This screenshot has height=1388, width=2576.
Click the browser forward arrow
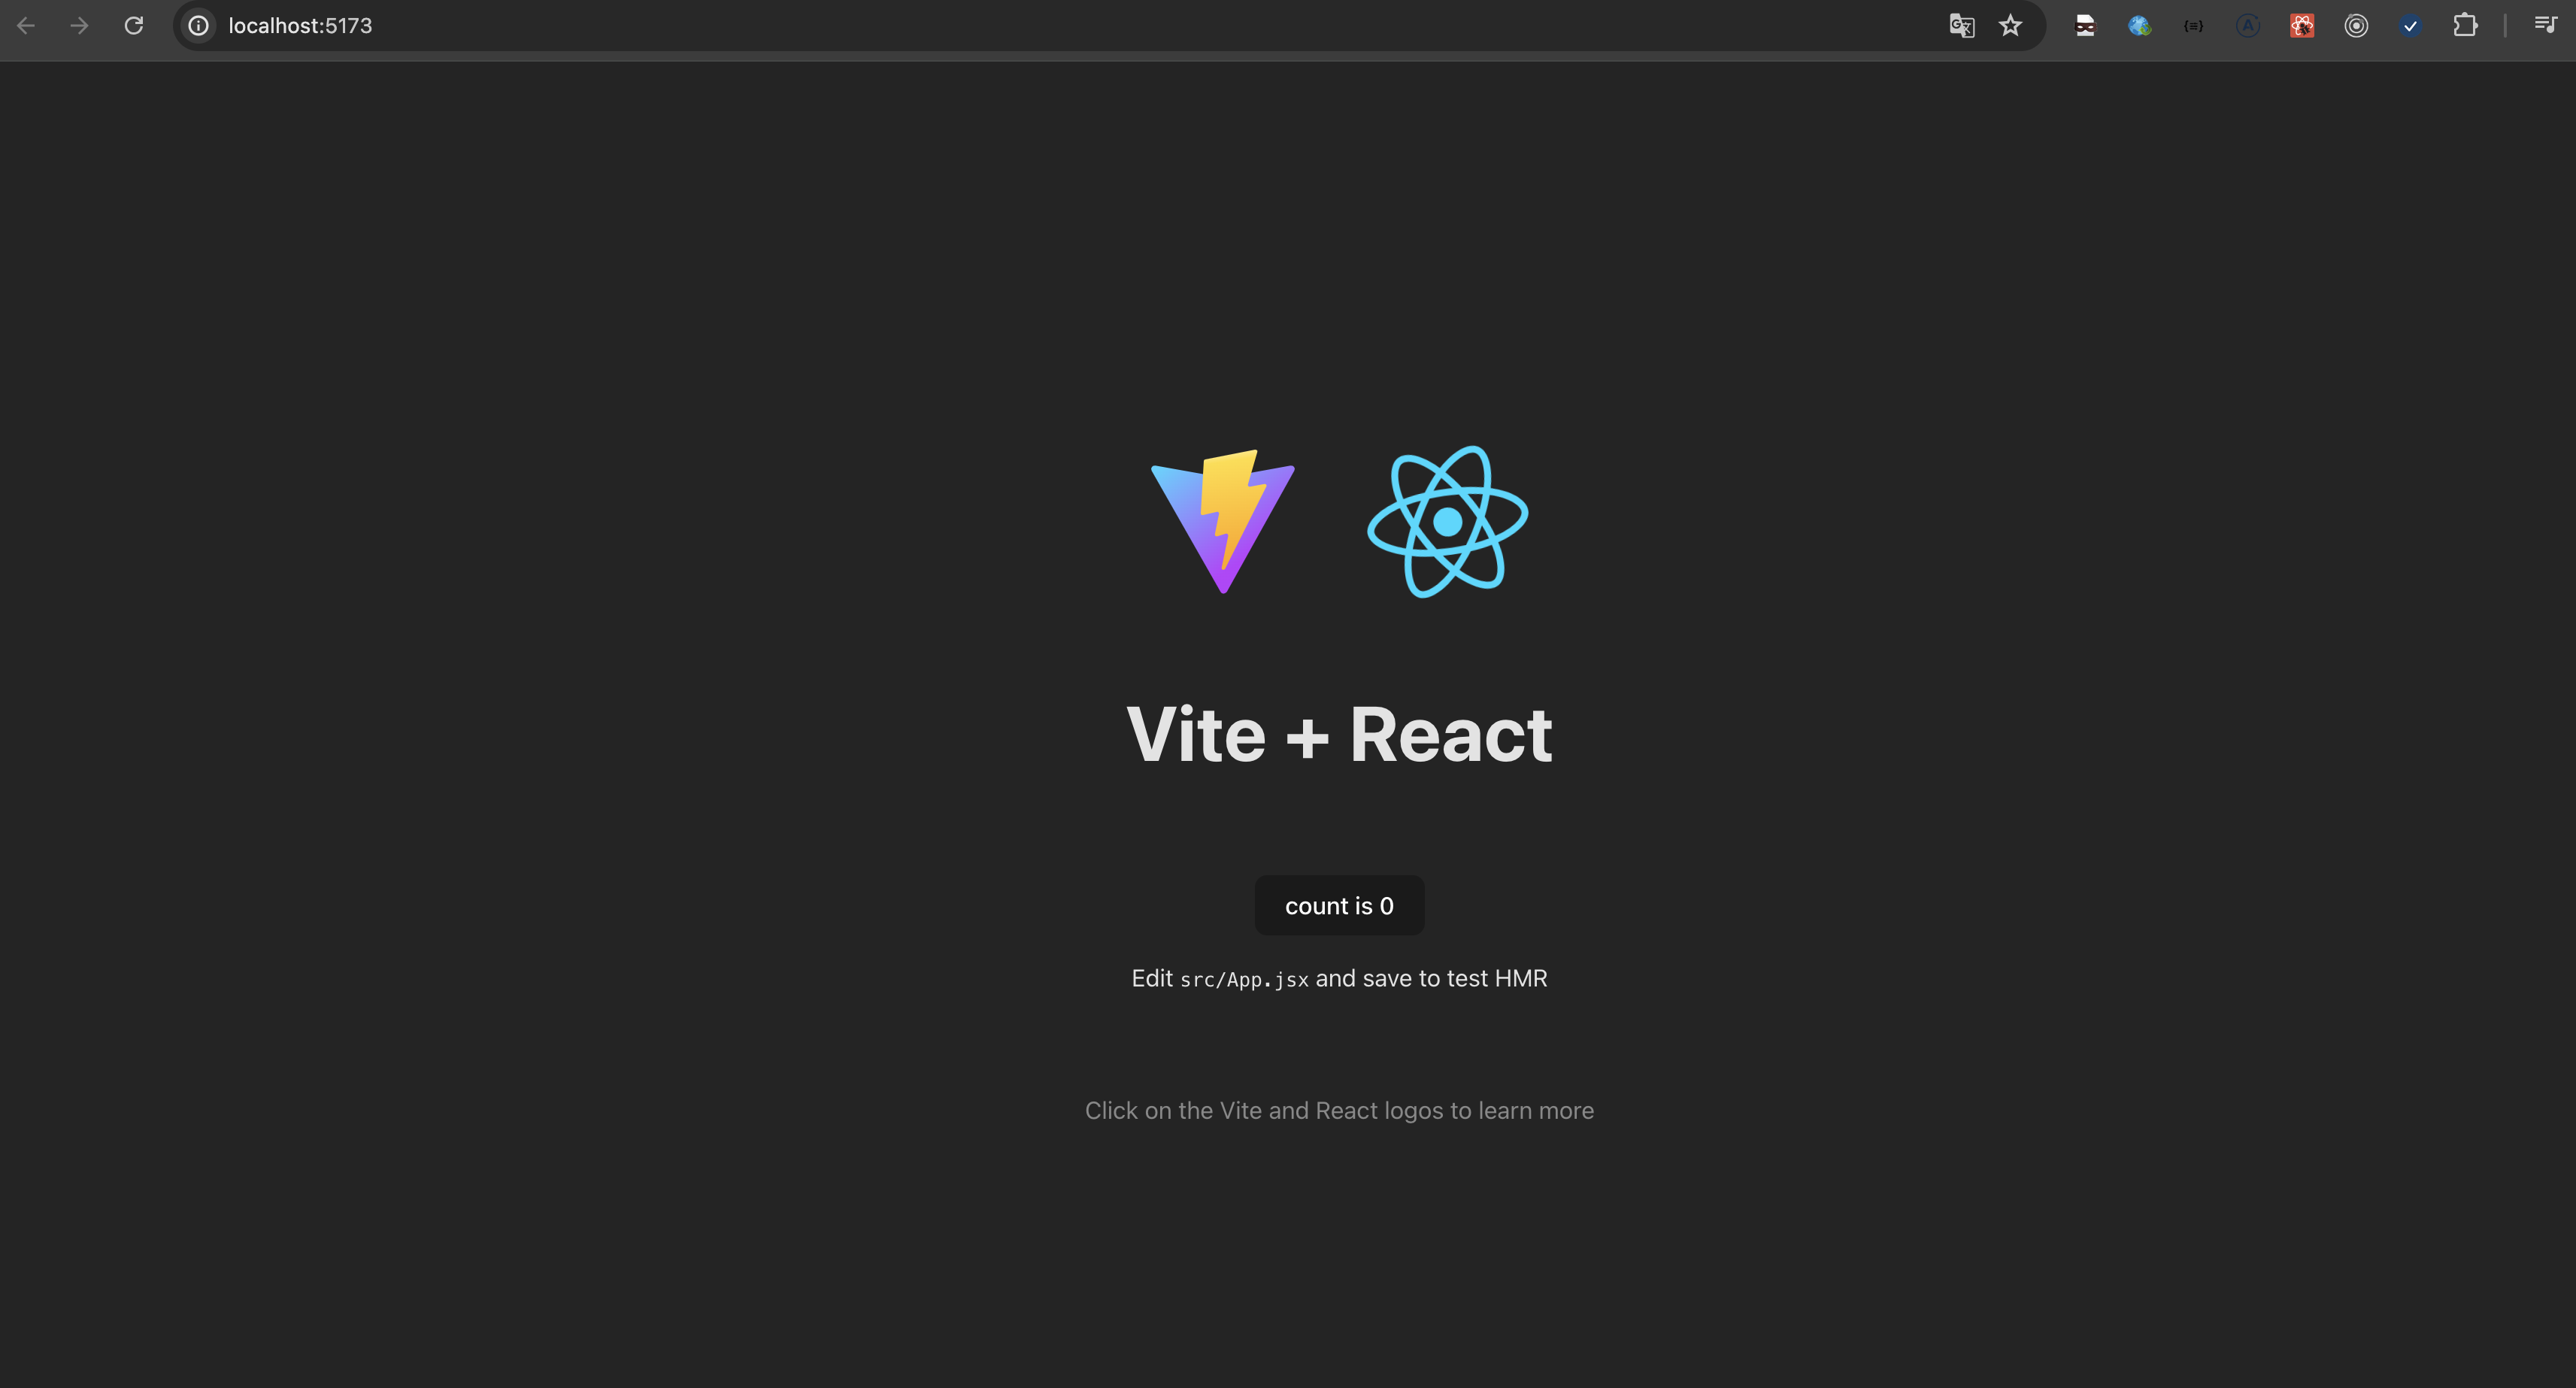tap(79, 26)
